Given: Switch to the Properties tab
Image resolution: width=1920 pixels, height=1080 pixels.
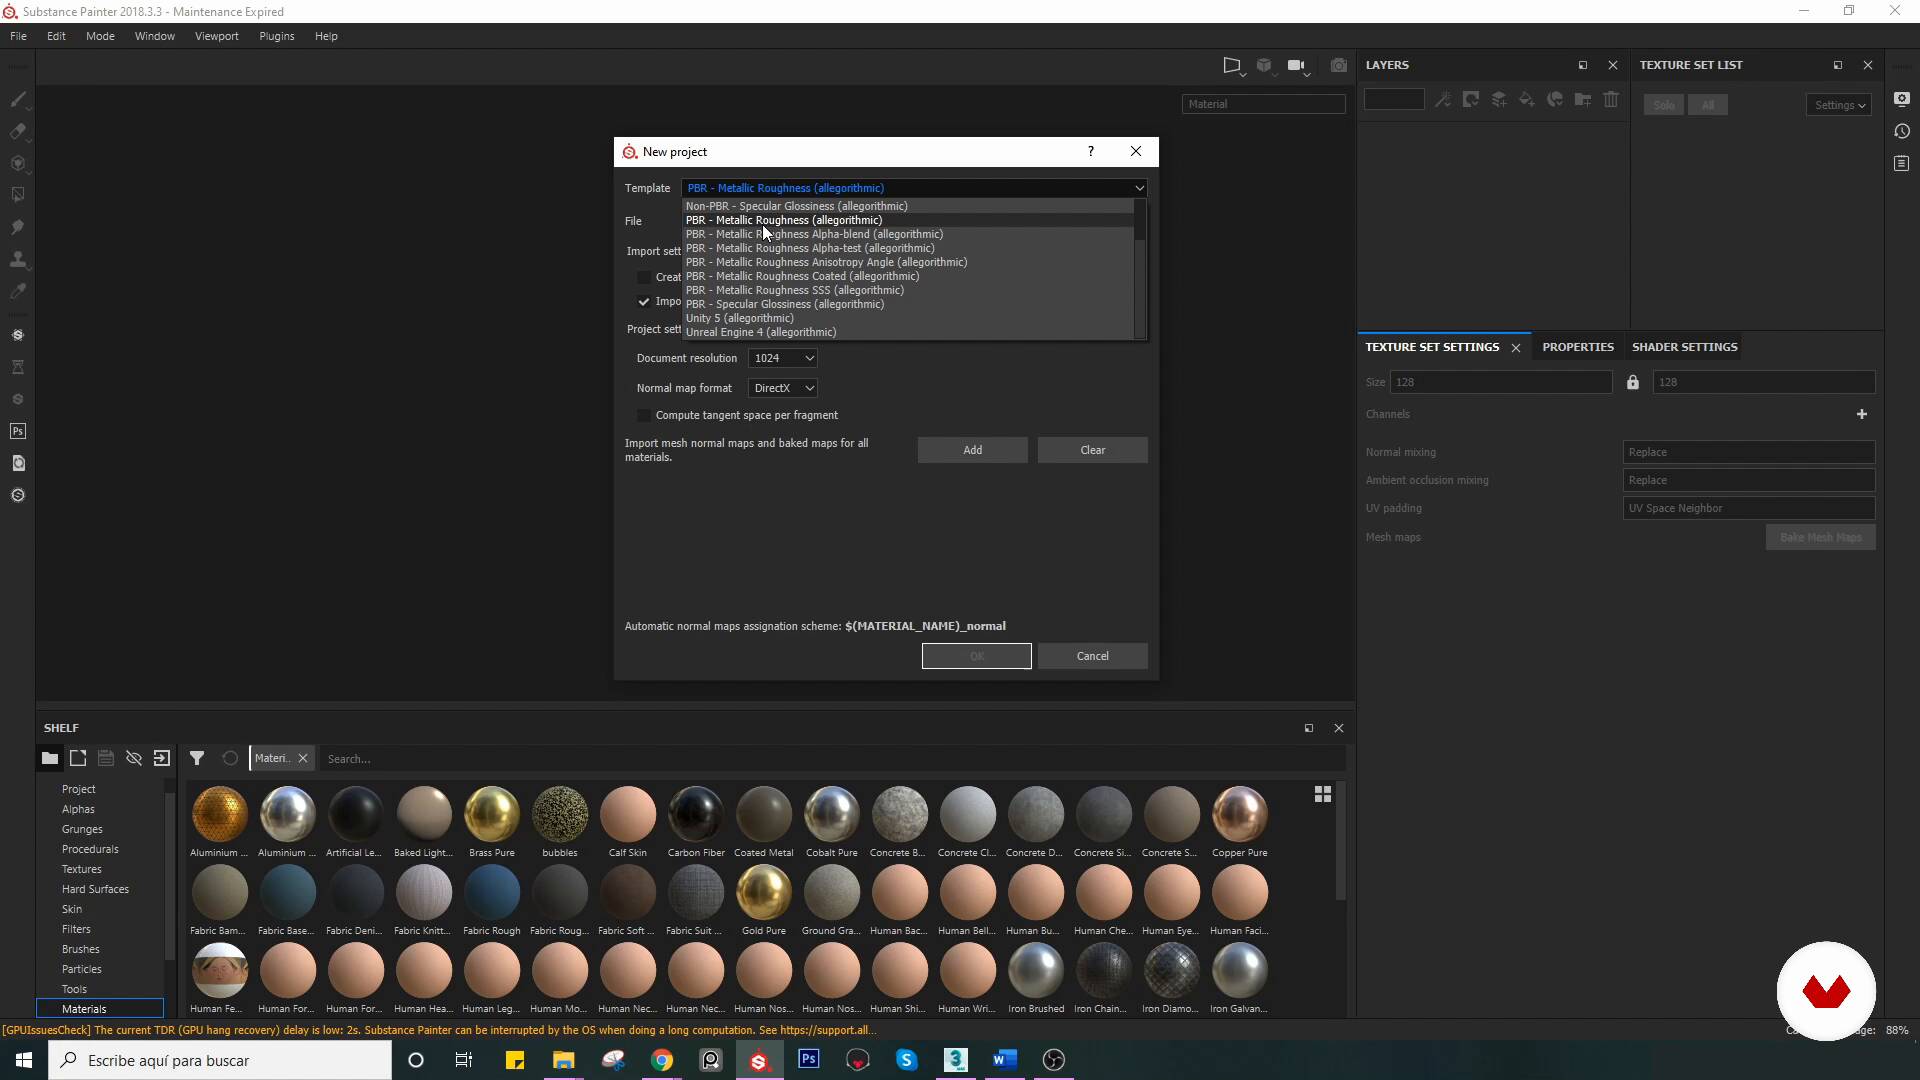Looking at the screenshot, I should coord(1577,347).
